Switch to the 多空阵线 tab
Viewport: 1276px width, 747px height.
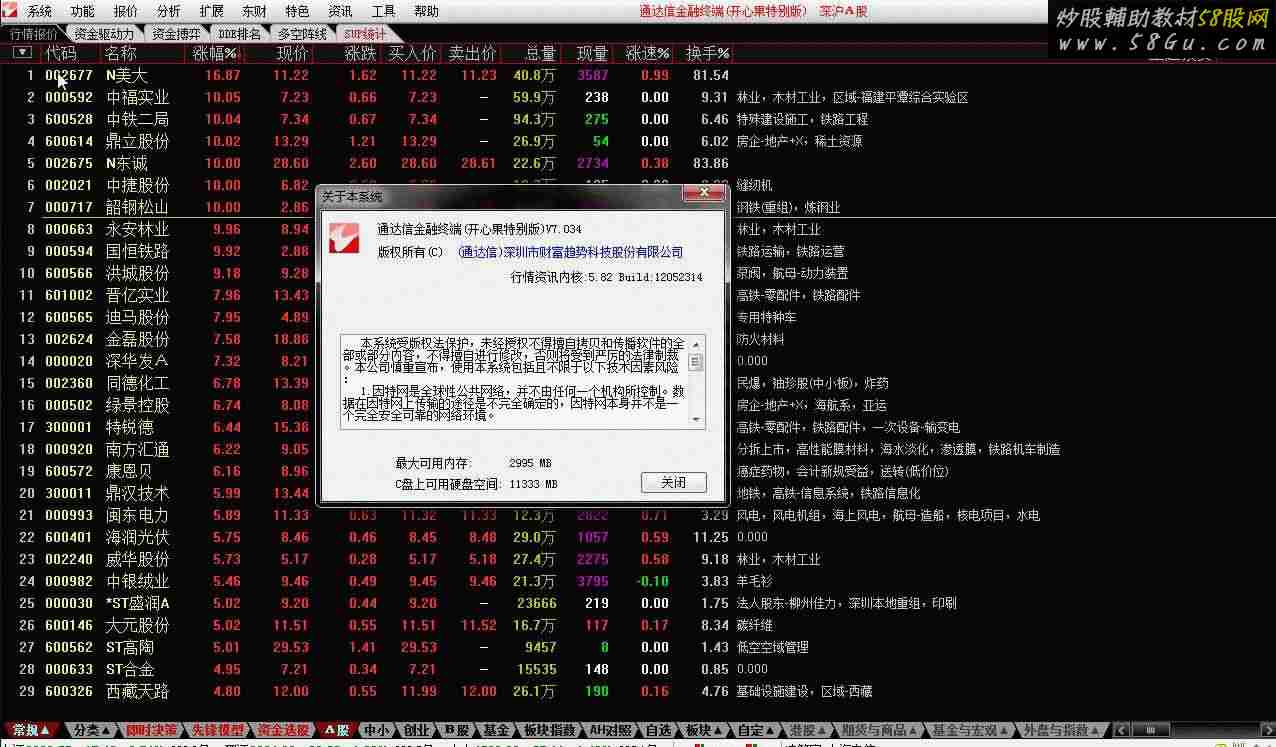tap(303, 33)
